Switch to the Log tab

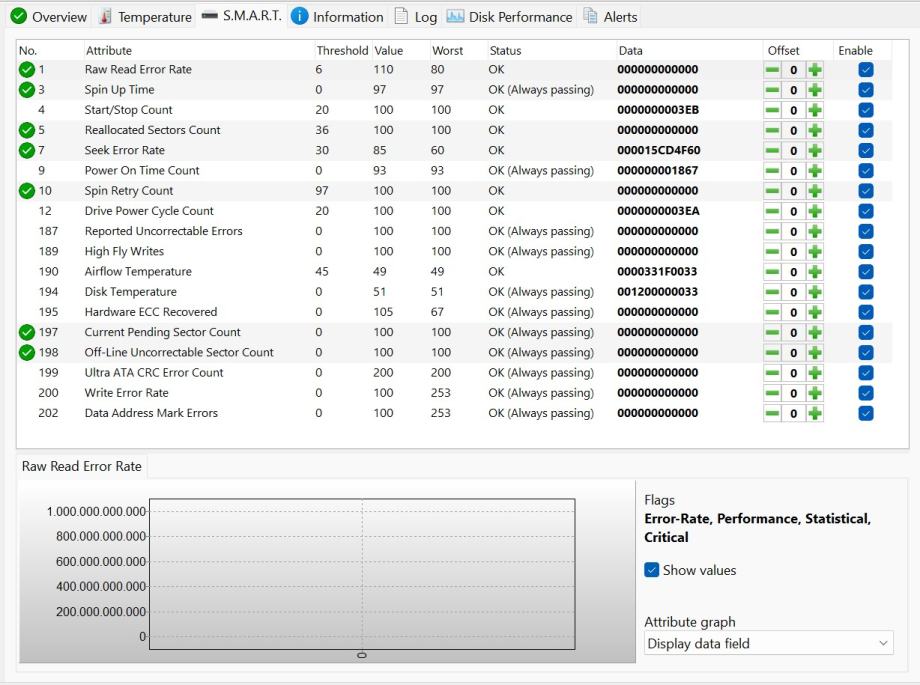coord(416,17)
